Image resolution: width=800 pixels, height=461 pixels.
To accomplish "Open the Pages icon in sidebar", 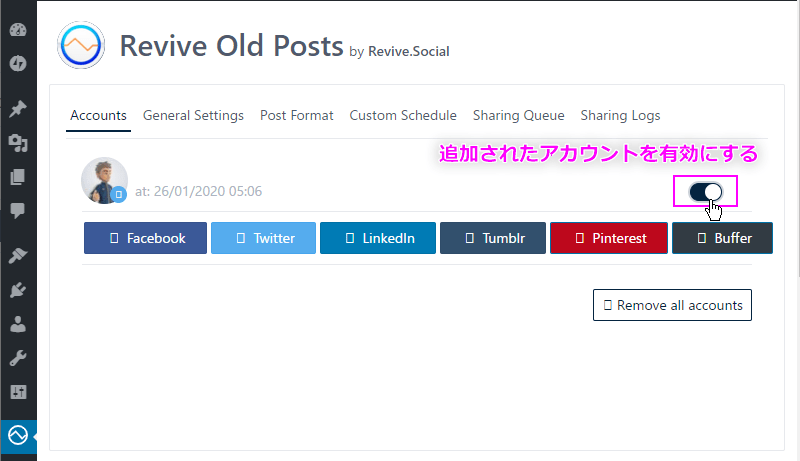I will [x=18, y=177].
